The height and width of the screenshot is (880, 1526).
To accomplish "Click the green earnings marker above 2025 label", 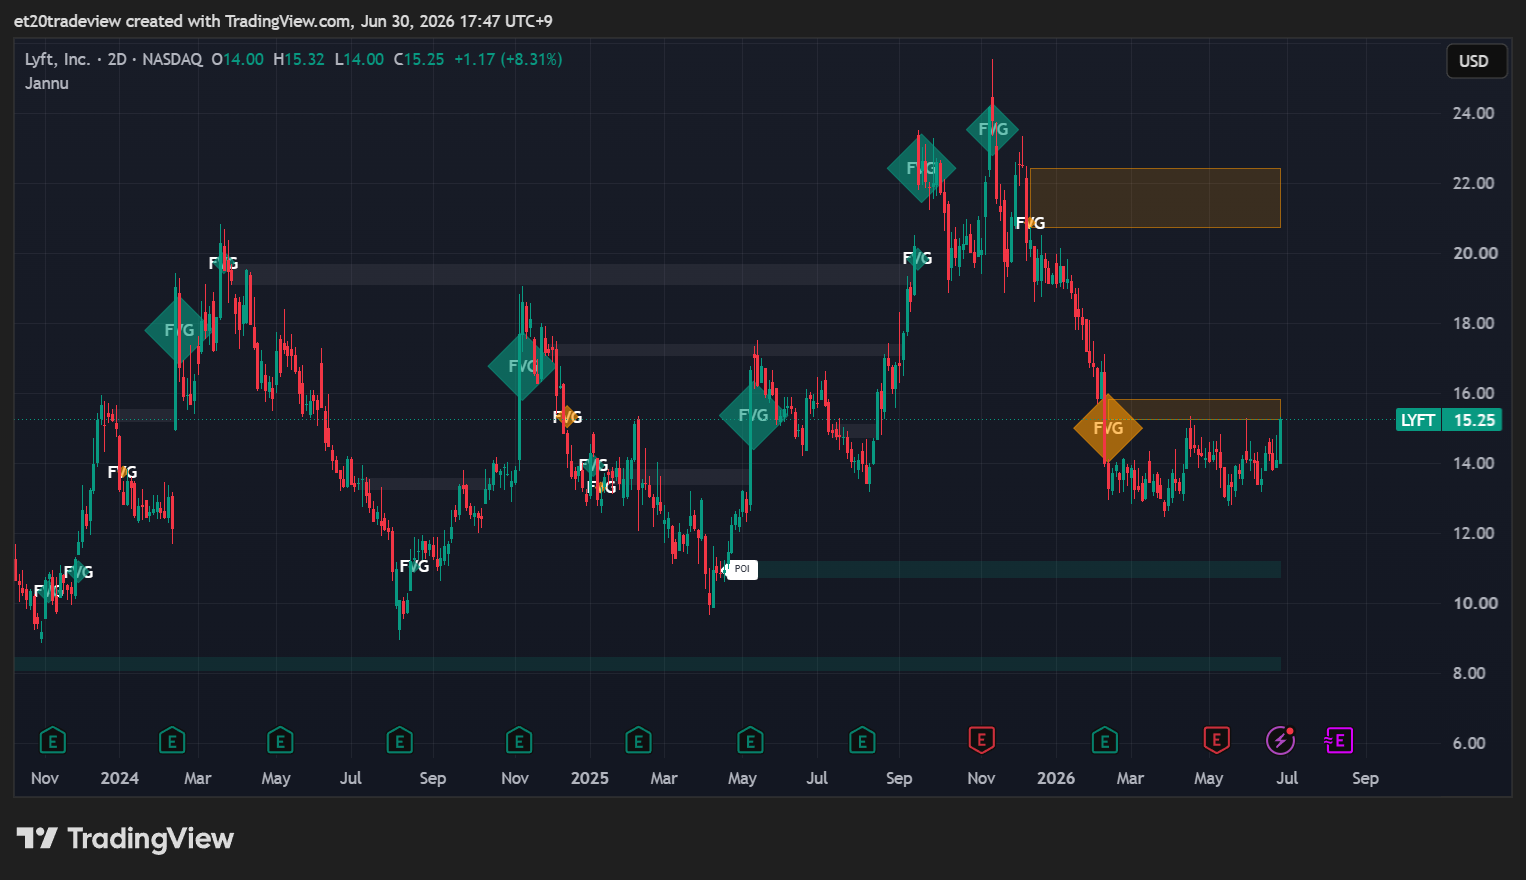I will (638, 741).
